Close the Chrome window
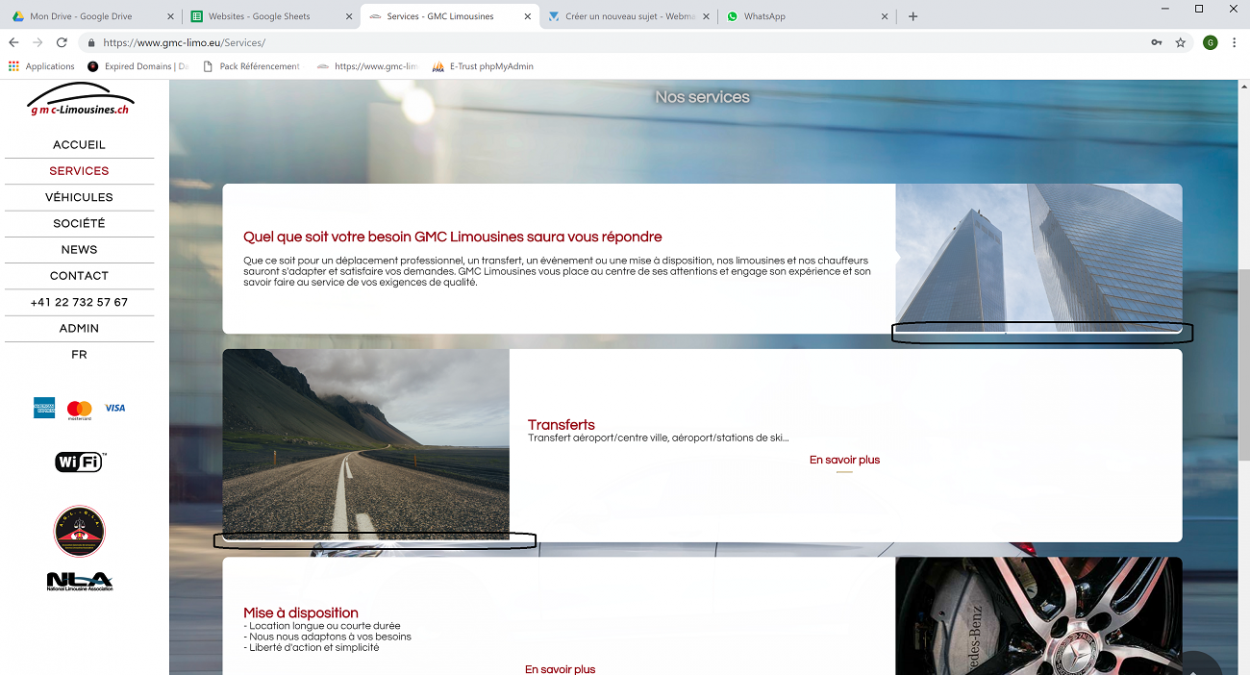Viewport: 1250px width, 675px height. pos(1233,9)
